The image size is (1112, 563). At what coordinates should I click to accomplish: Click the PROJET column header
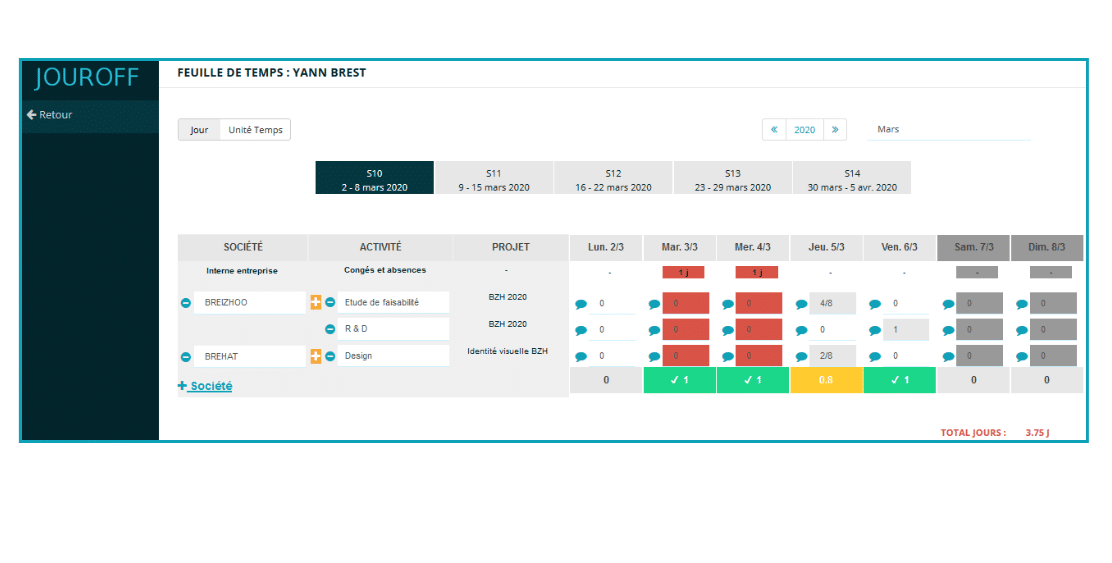511,247
